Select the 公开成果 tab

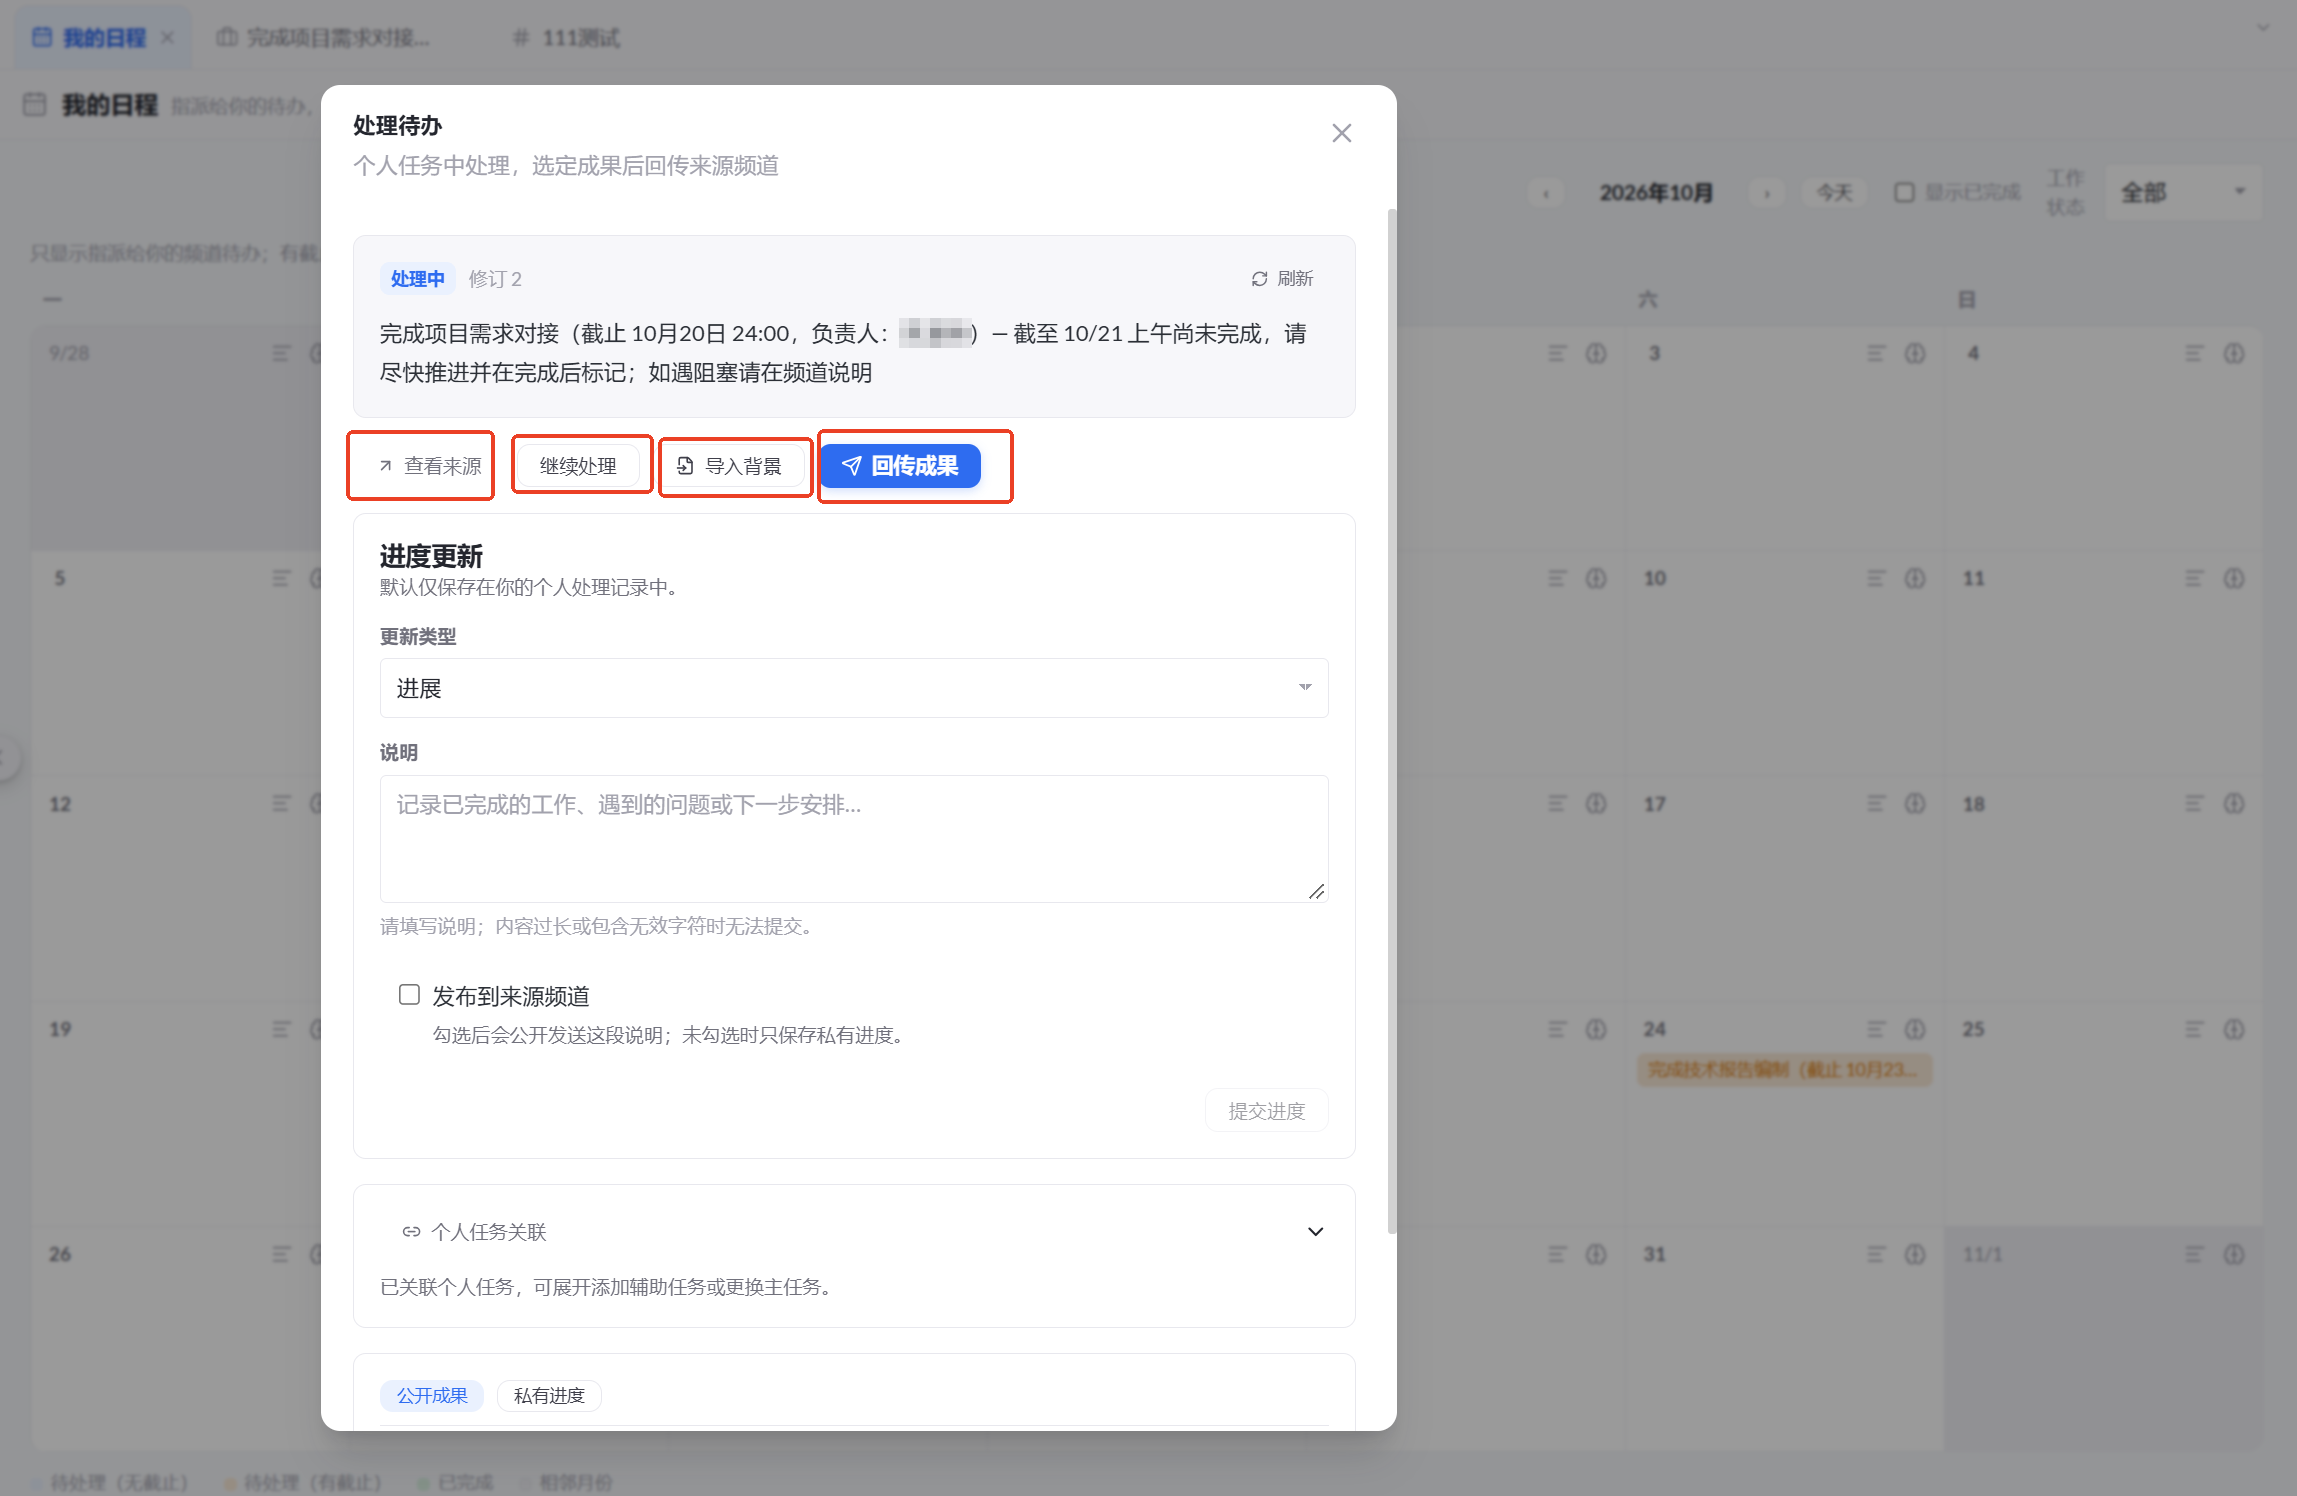pos(432,1396)
